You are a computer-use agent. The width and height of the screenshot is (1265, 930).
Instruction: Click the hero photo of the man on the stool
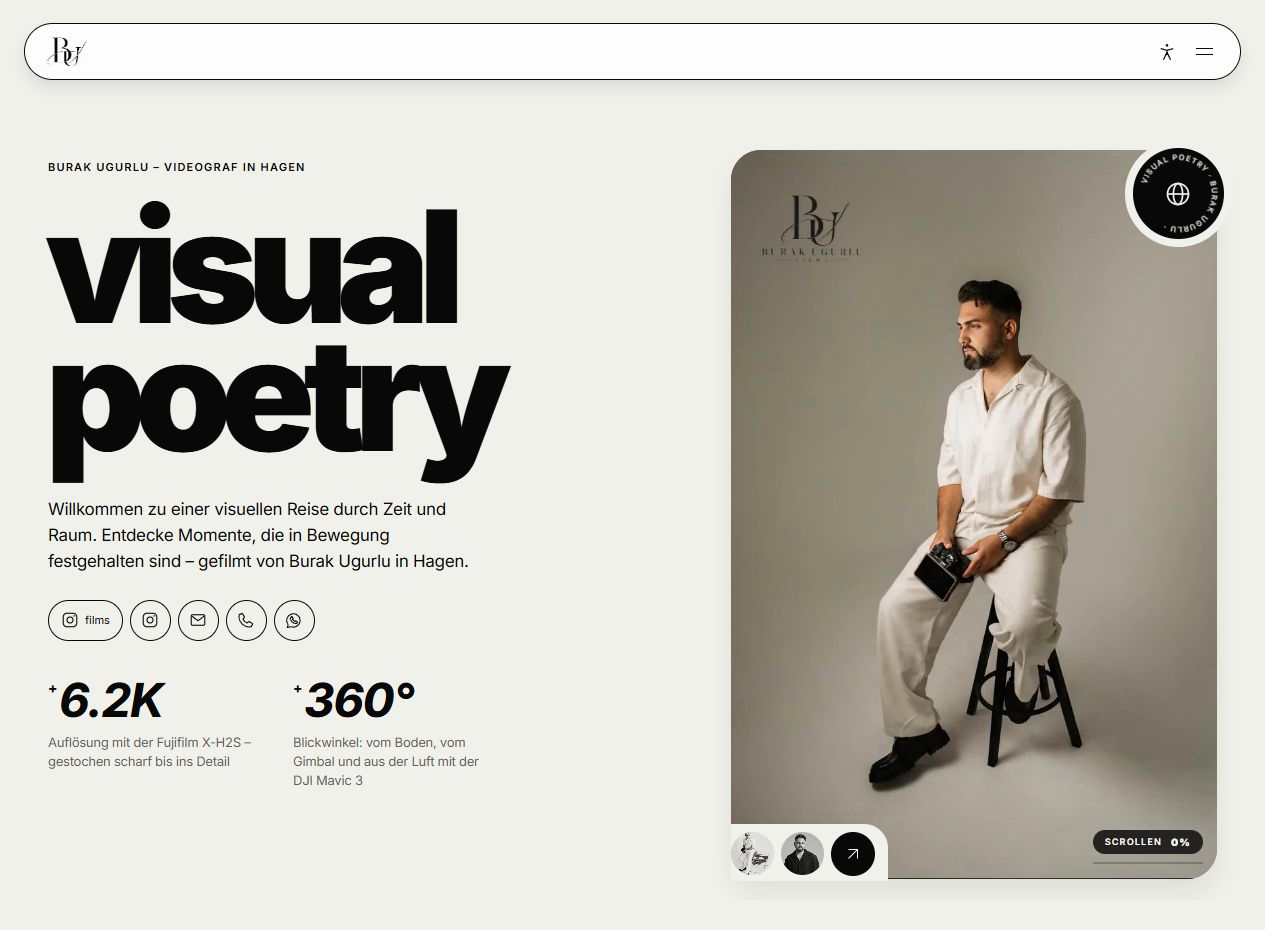[x=973, y=514]
